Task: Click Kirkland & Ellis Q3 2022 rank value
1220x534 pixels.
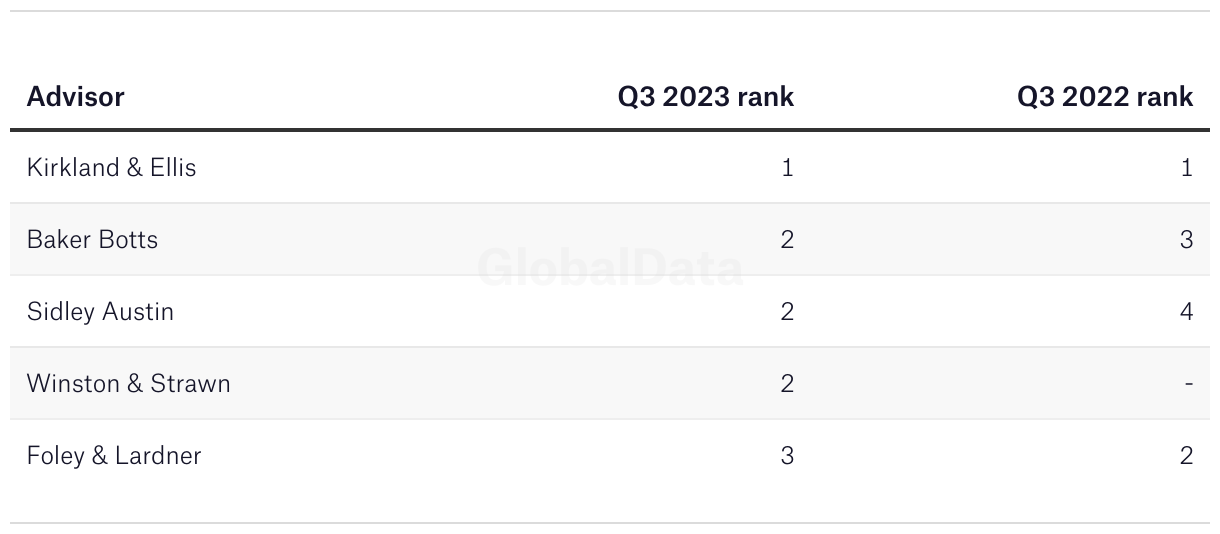Action: click(x=1186, y=167)
